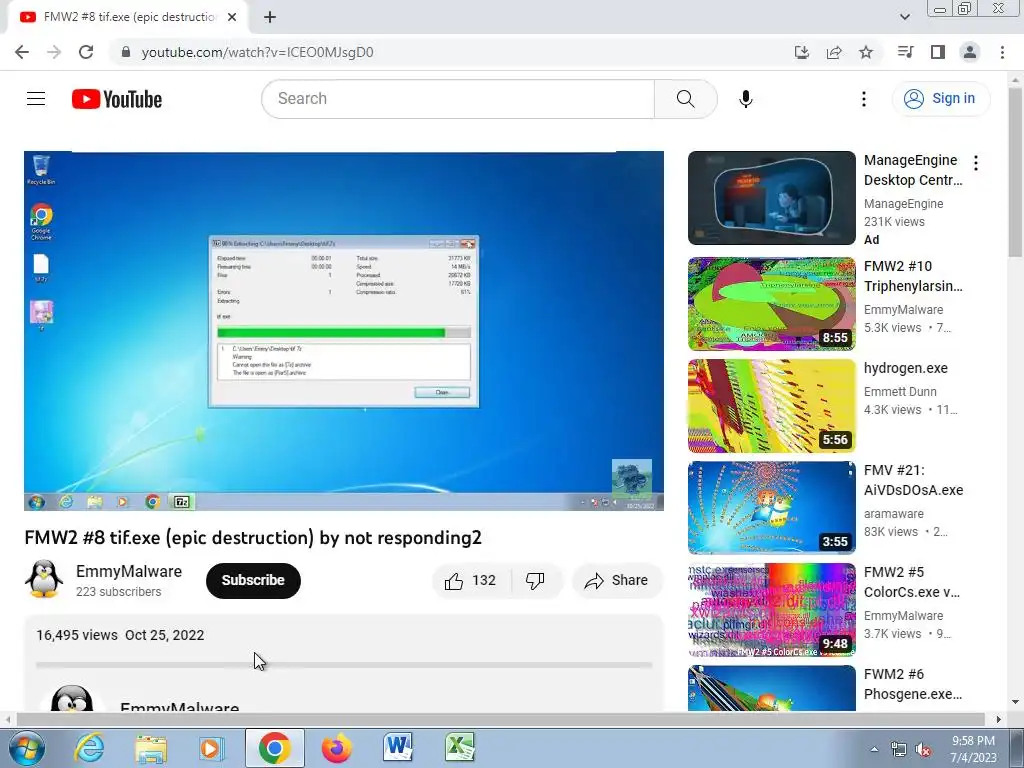
Task: Click the FMV #21 AiVDsDOsA.exe title
Action: coord(914,480)
